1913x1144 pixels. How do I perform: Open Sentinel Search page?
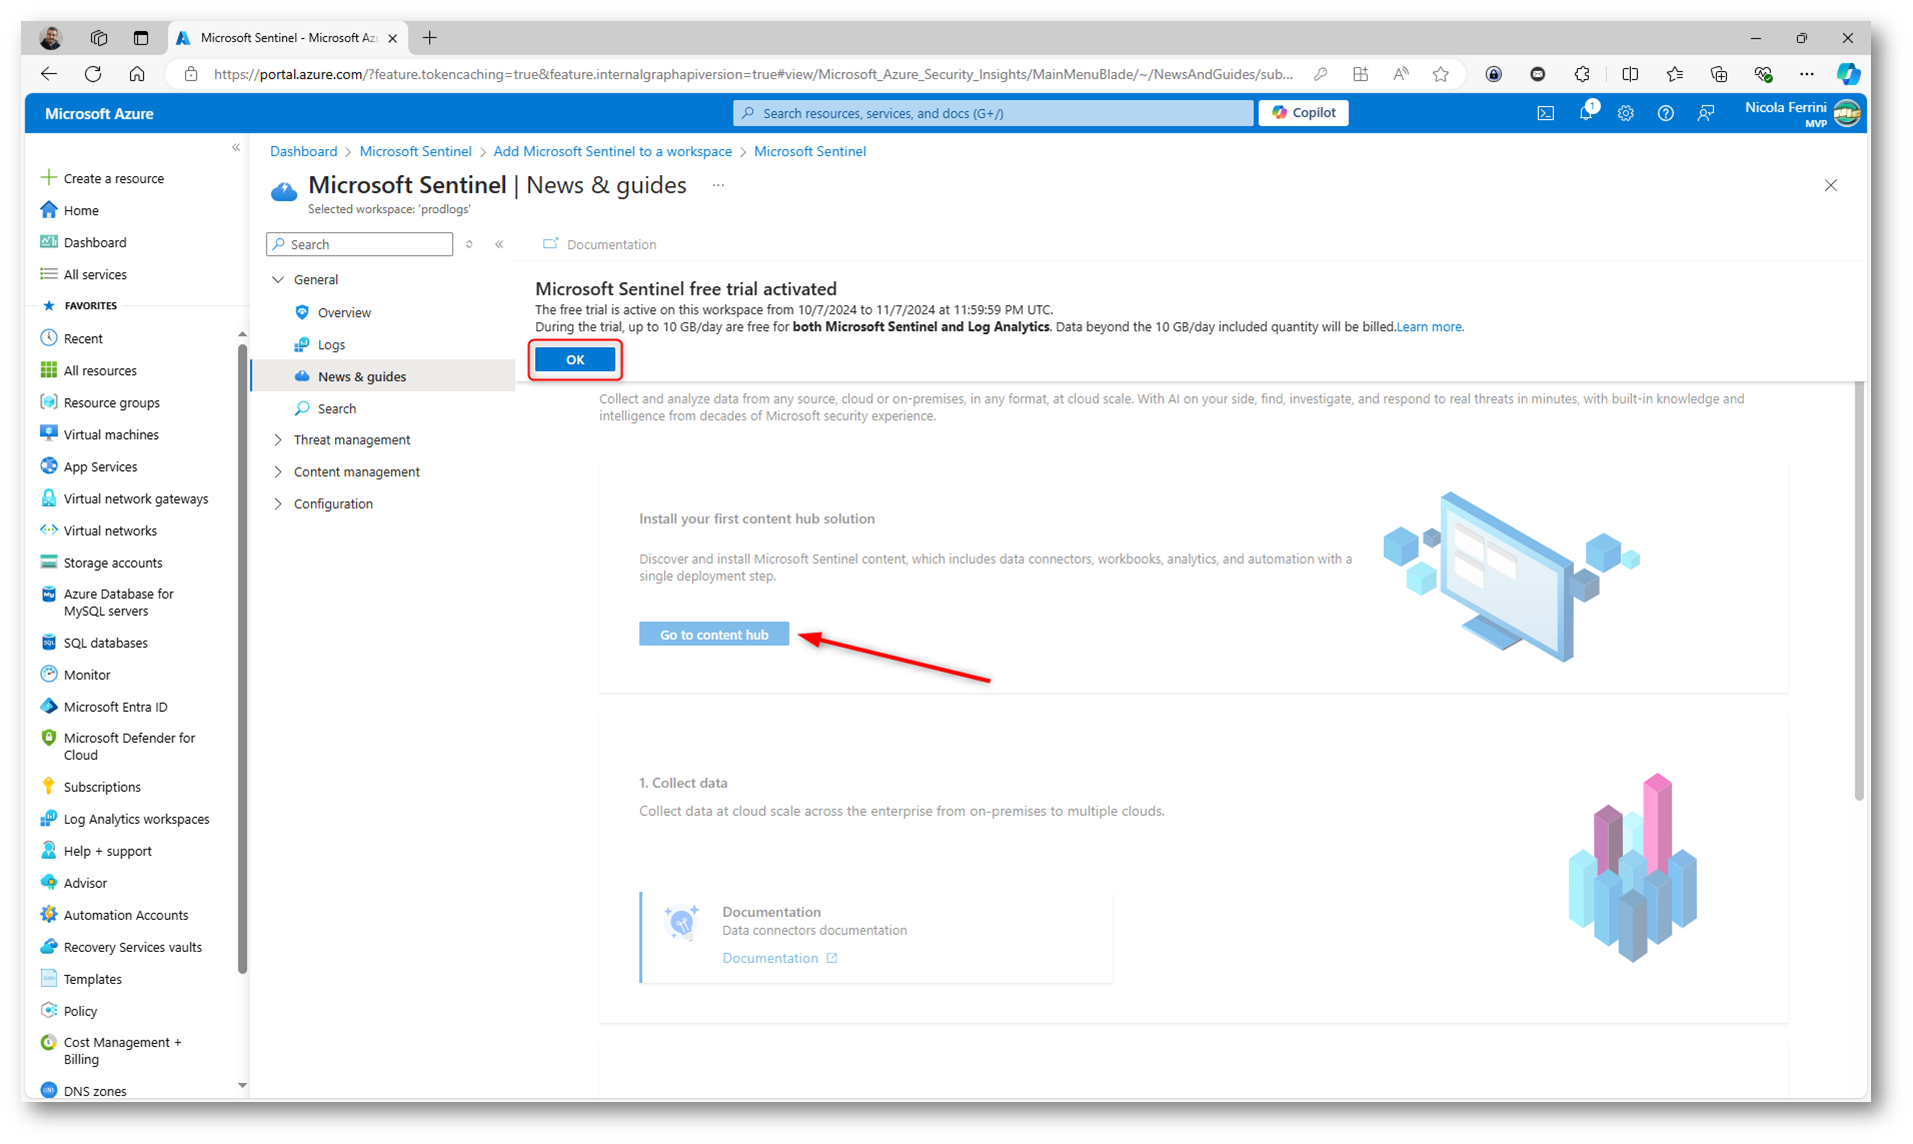pyautogui.click(x=337, y=409)
